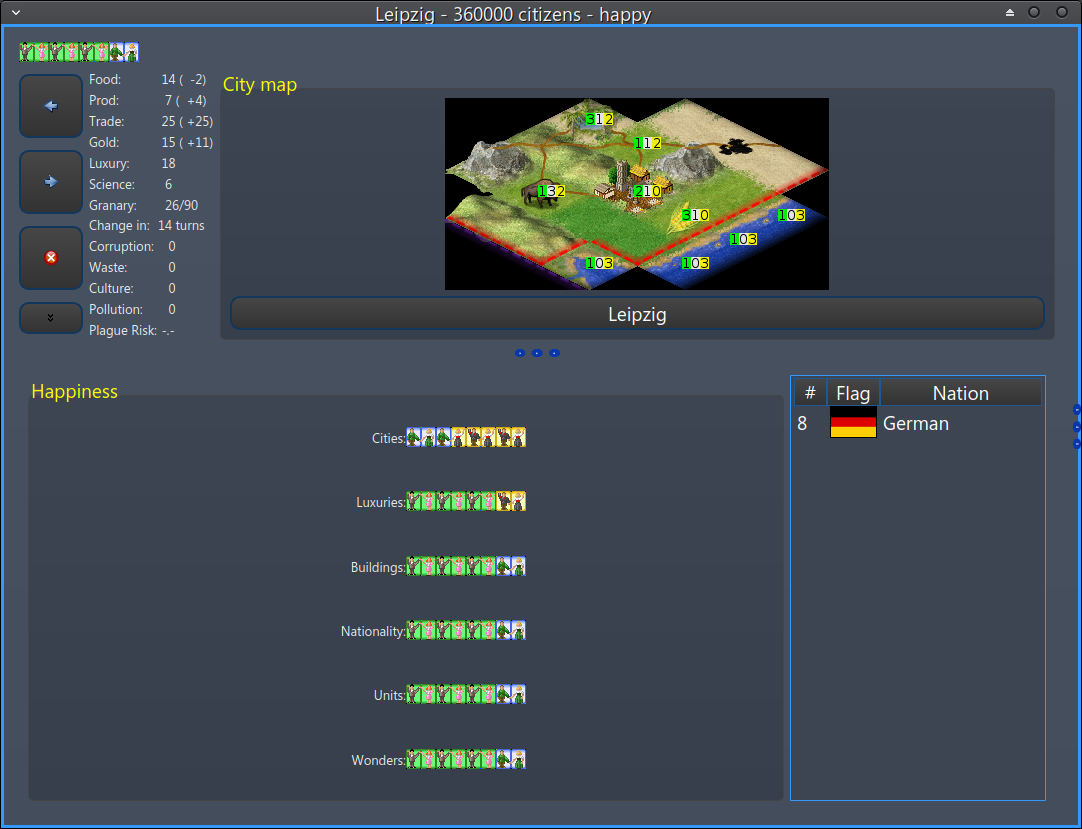Toggle last content citizen in top bar
Image resolution: width=1082 pixels, height=829 pixels.
131,52
